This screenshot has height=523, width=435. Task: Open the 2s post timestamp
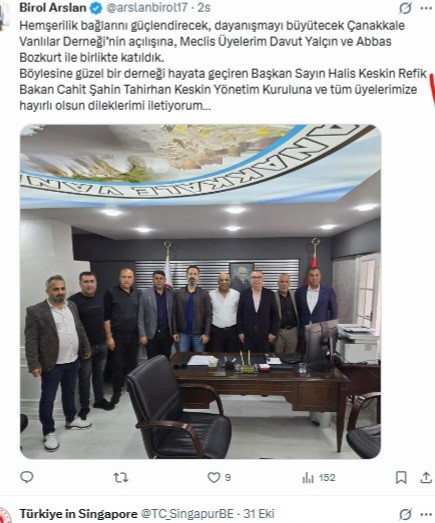[x=203, y=8]
